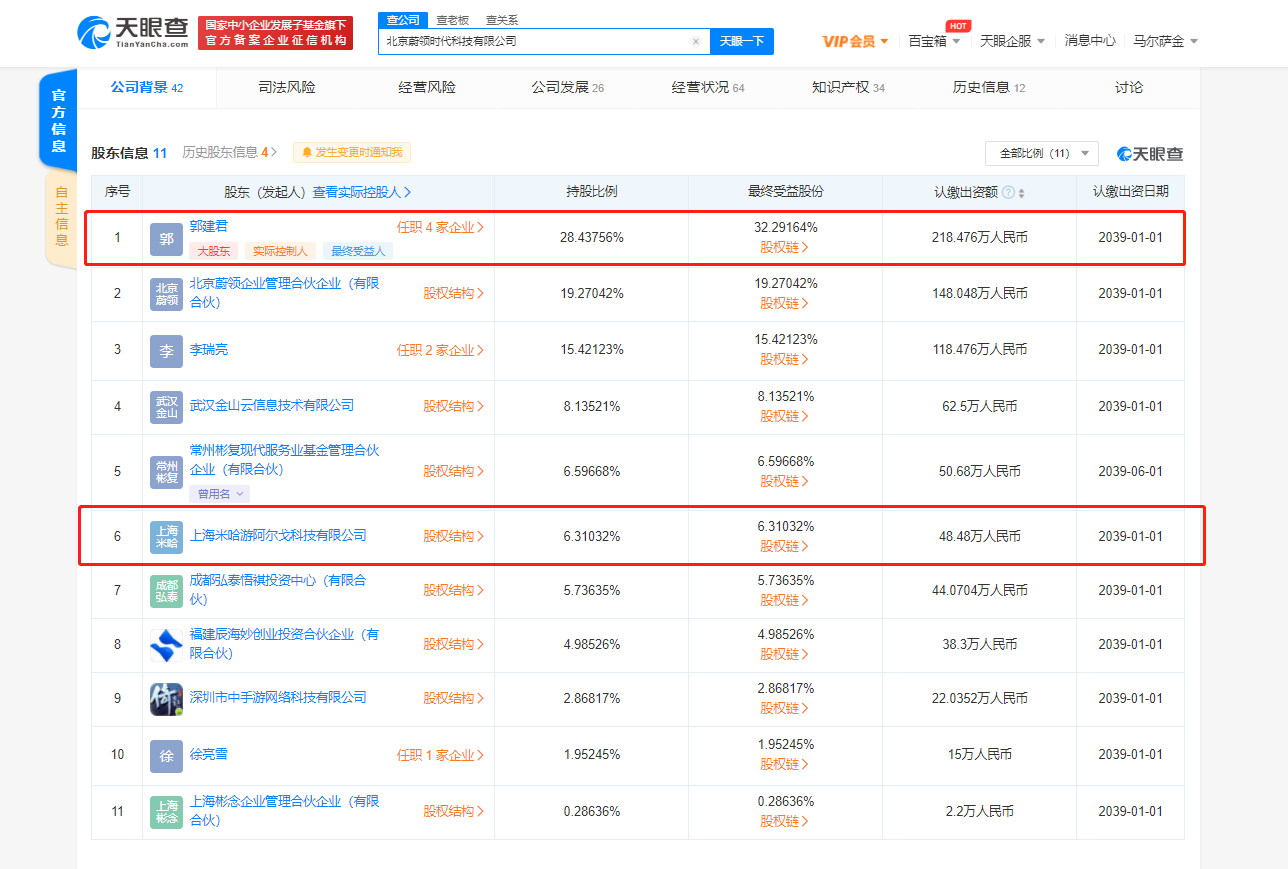
Task: Open the TianYanCha logo home link
Action: tap(133, 33)
